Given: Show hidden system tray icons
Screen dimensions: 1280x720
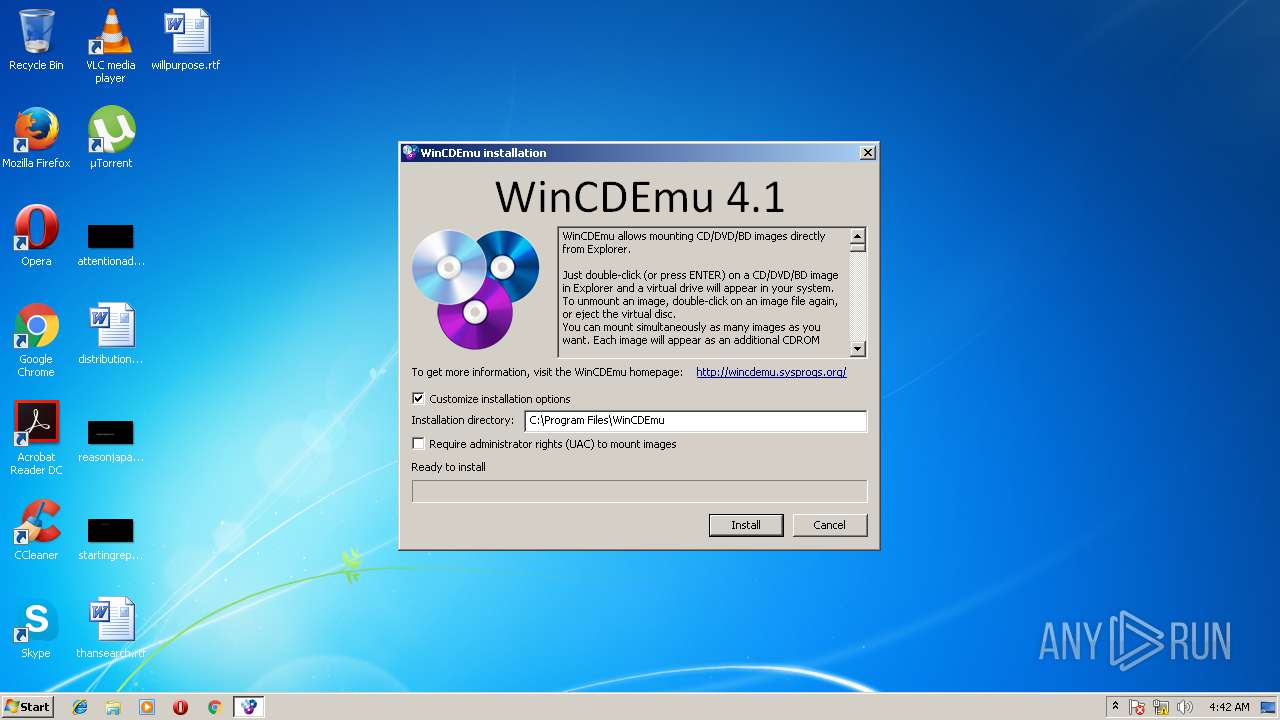Looking at the screenshot, I should (1115, 707).
